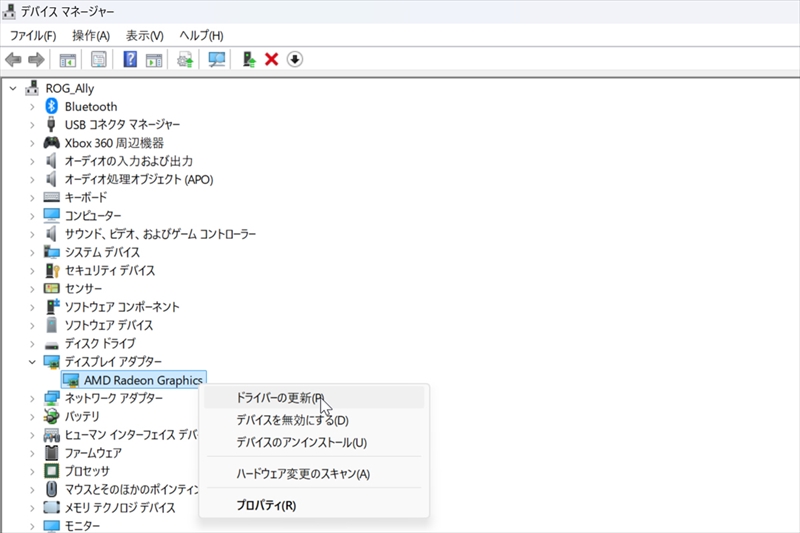Open the ヘルプ(H) menu
Viewport: 800px width, 533px height.
click(202, 36)
